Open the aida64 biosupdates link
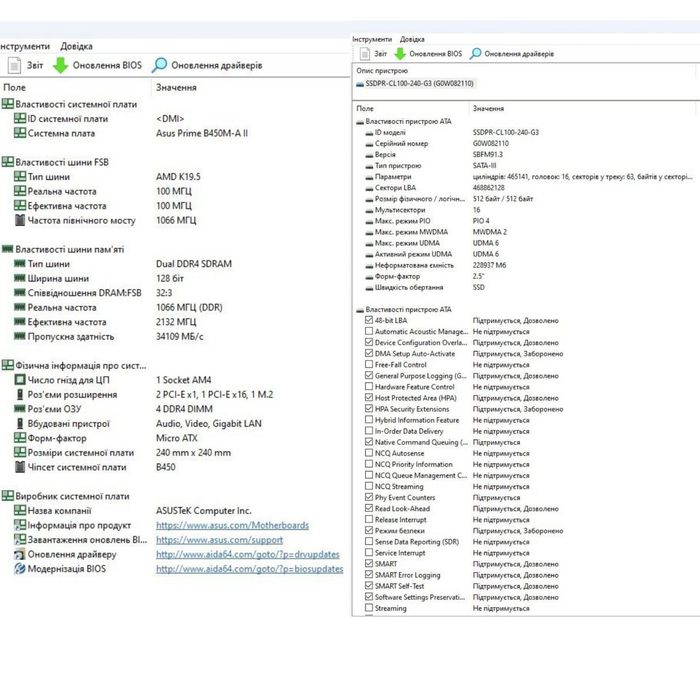 (x=250, y=569)
